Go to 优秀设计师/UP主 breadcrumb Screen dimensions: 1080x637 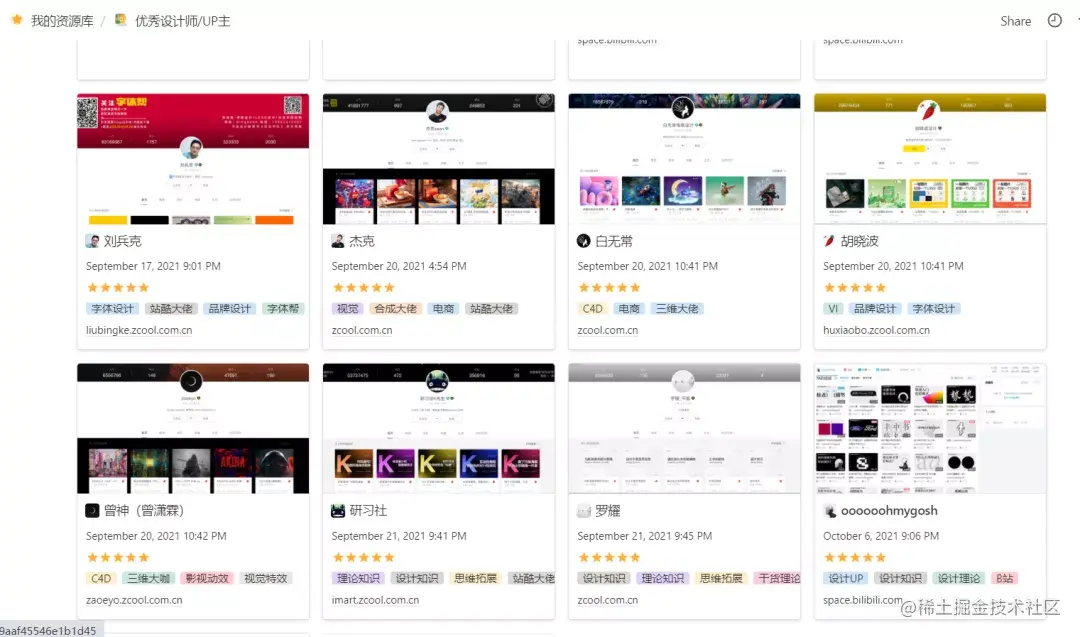point(183,21)
